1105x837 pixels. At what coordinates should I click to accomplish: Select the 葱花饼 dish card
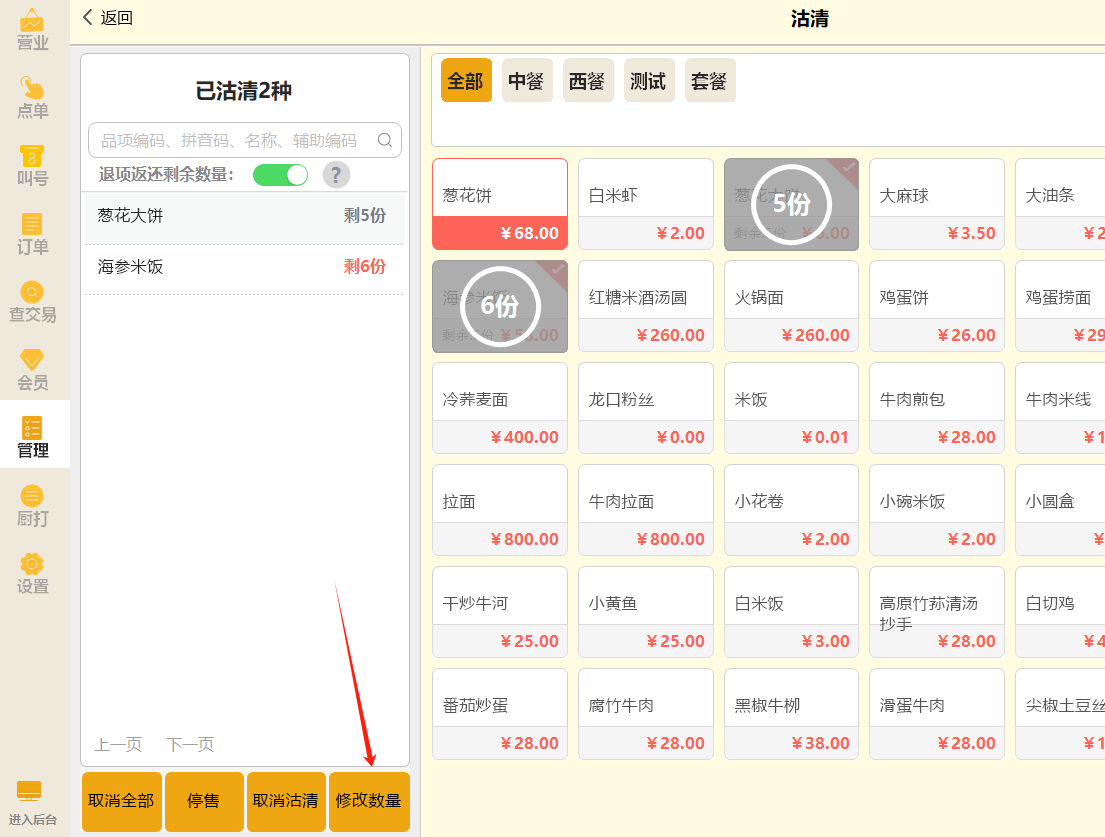(x=500, y=204)
